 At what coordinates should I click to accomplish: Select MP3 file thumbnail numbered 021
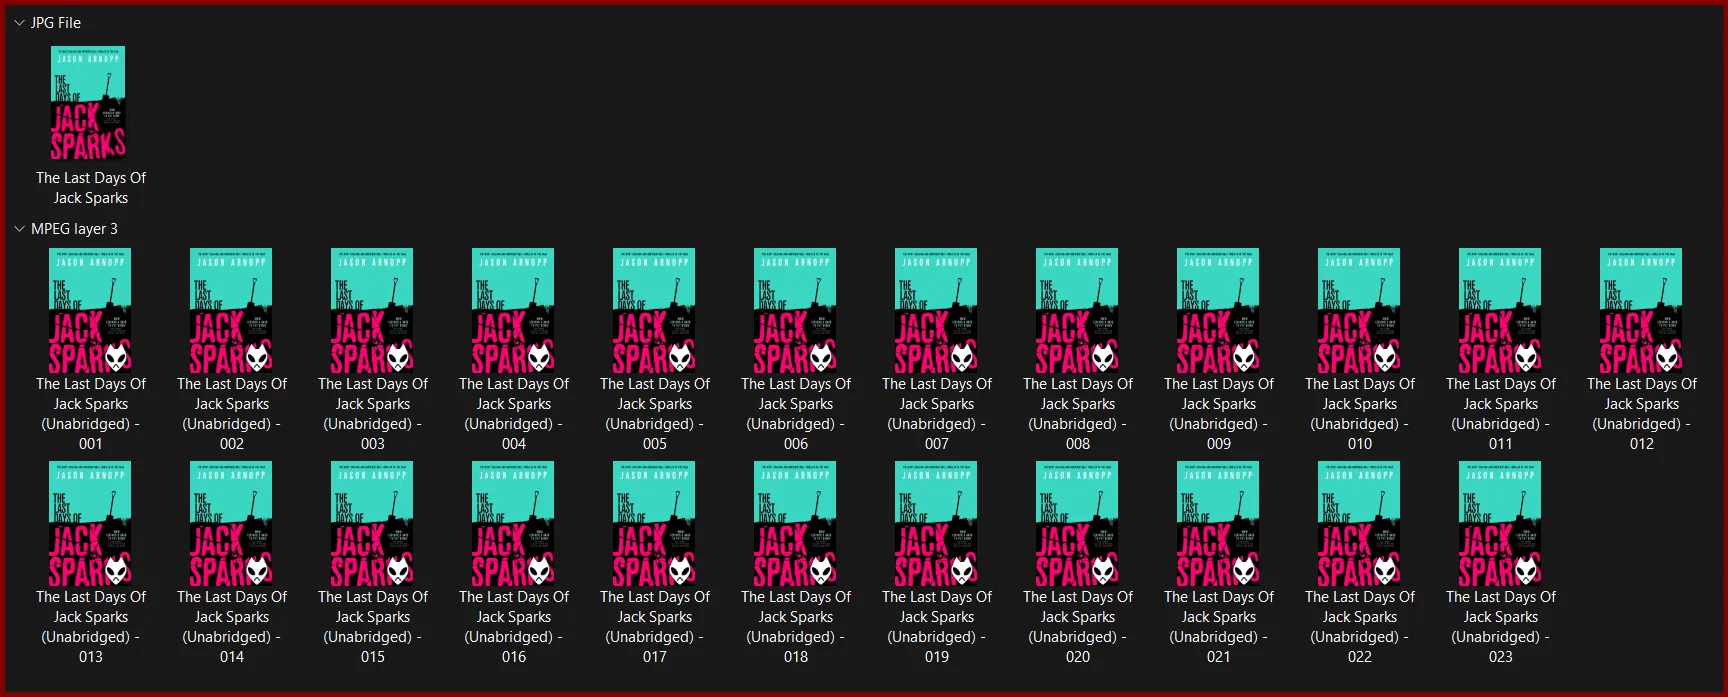(1219, 523)
